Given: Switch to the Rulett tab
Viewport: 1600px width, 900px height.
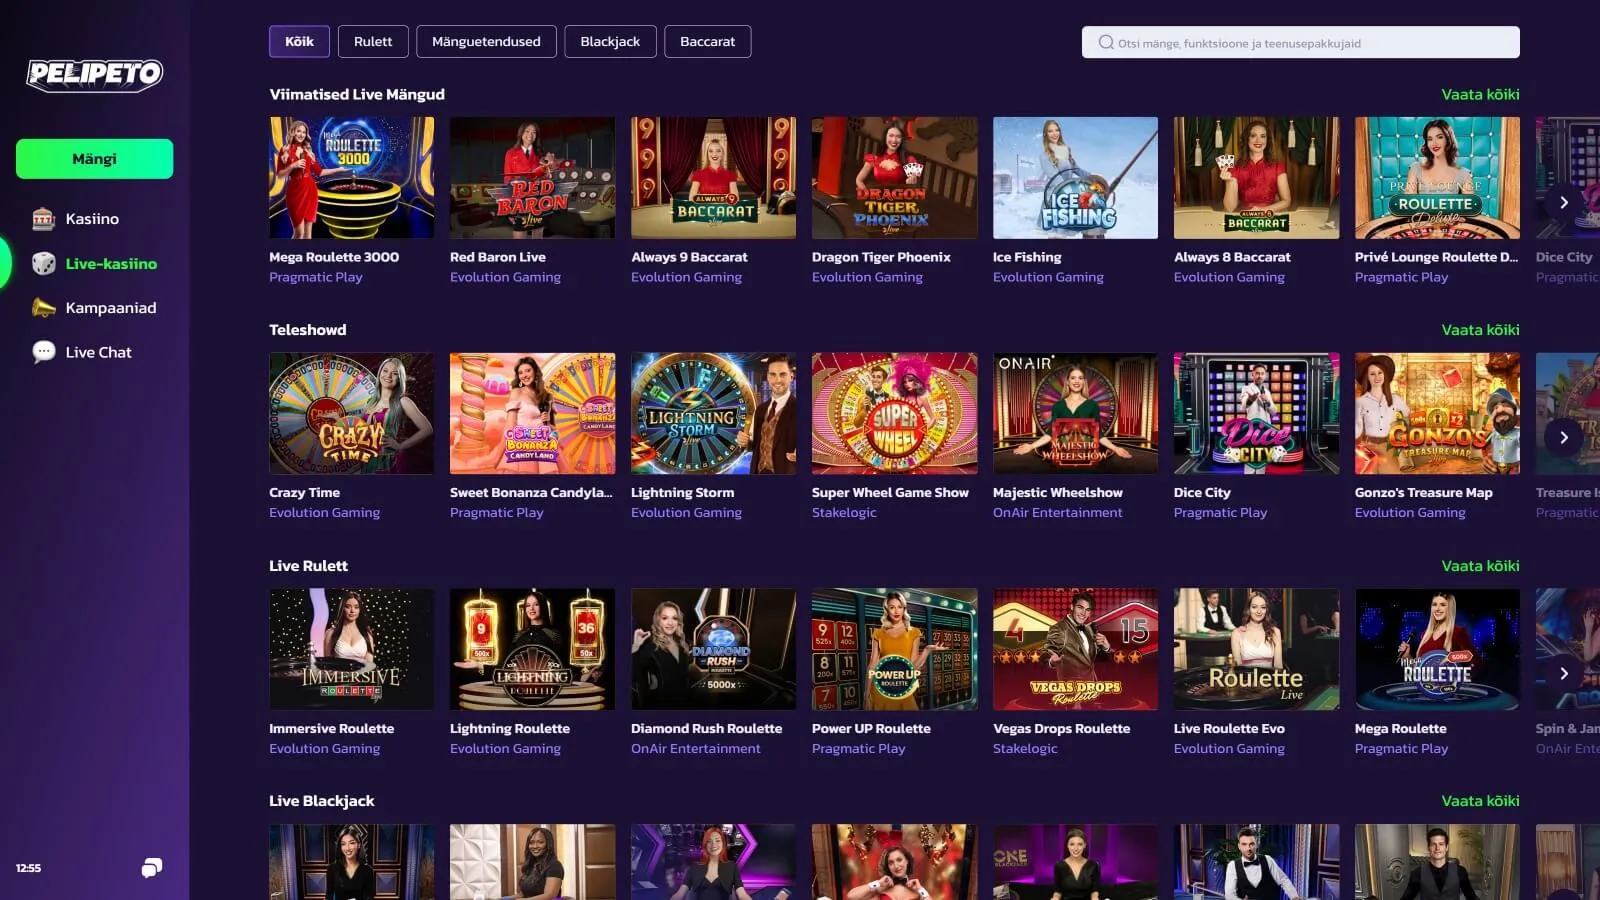Looking at the screenshot, I should tap(372, 42).
